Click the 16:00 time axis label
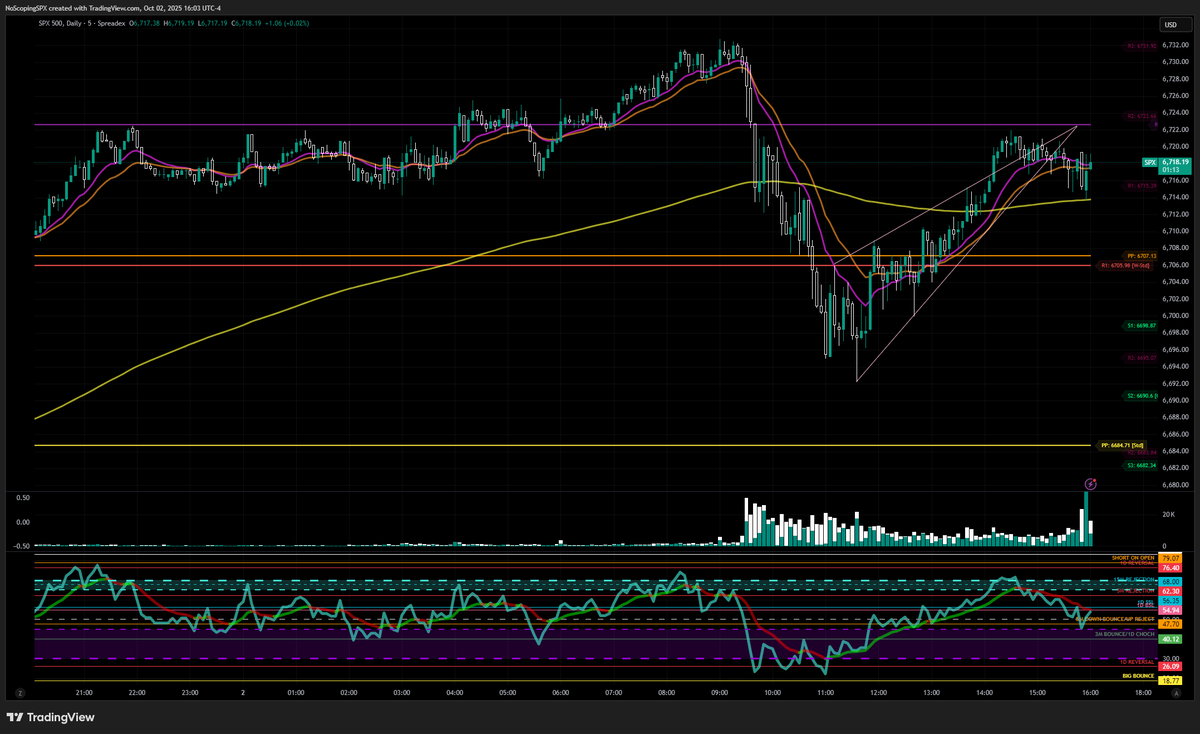 point(1089,691)
